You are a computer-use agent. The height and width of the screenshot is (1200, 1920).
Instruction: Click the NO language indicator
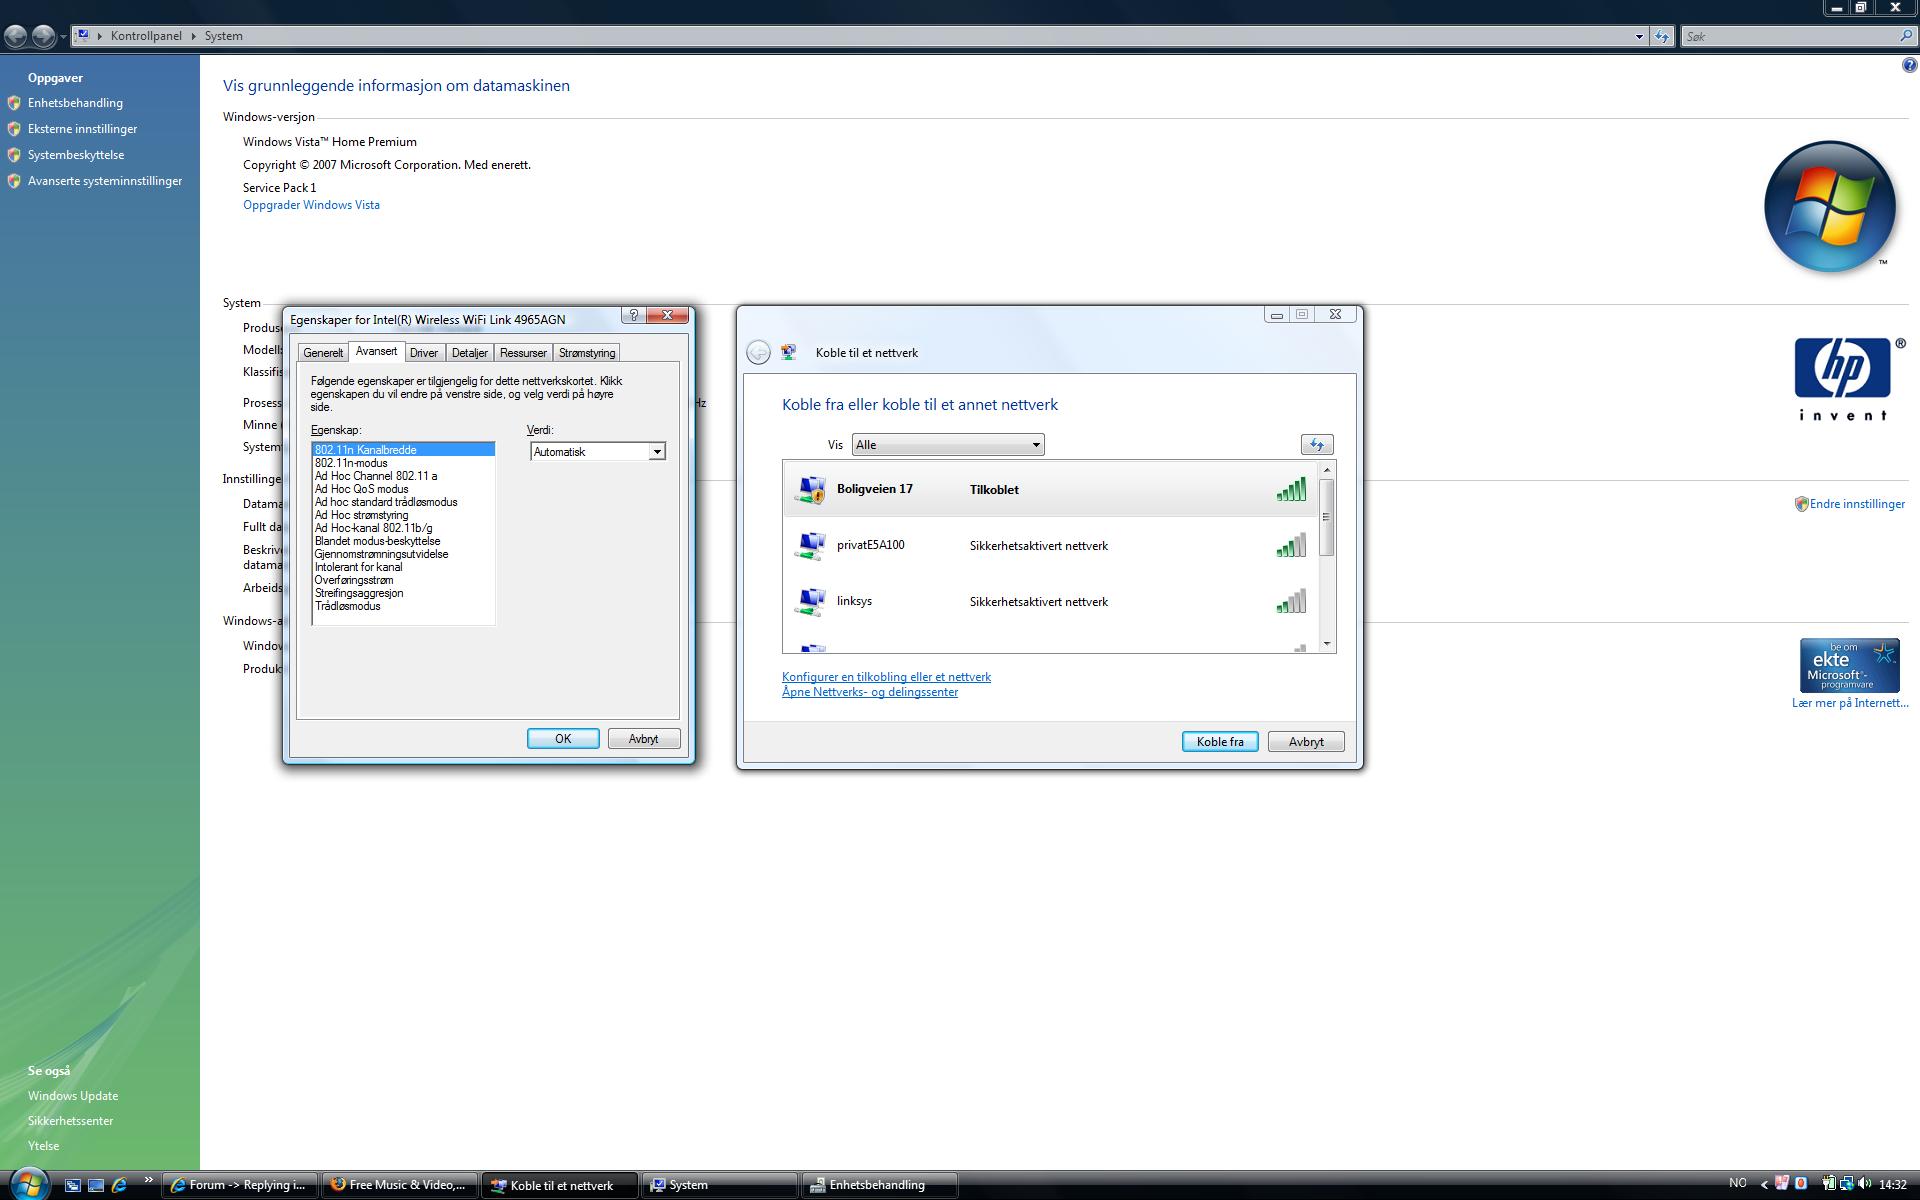coord(1738,1183)
